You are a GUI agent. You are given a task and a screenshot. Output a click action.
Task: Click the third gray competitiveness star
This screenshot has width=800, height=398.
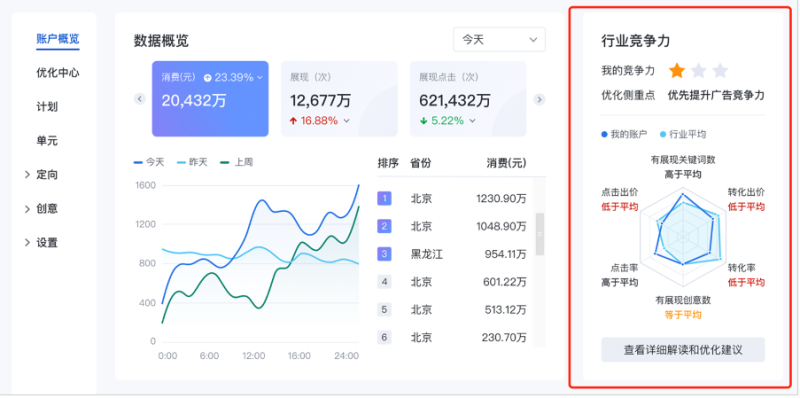click(720, 70)
